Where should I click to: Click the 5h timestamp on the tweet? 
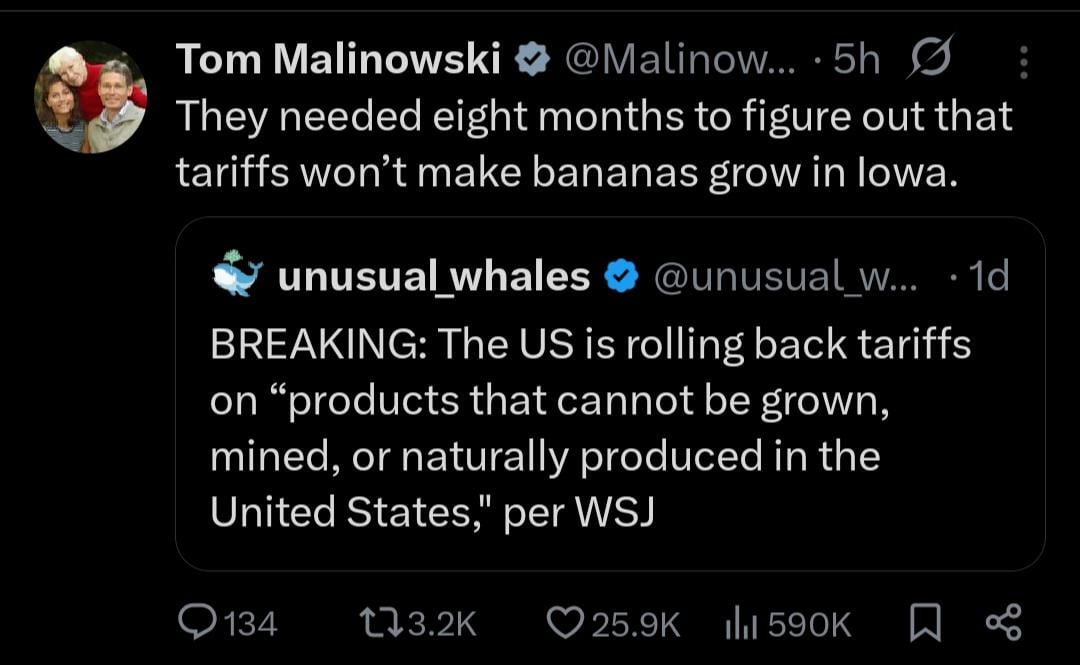[x=856, y=62]
